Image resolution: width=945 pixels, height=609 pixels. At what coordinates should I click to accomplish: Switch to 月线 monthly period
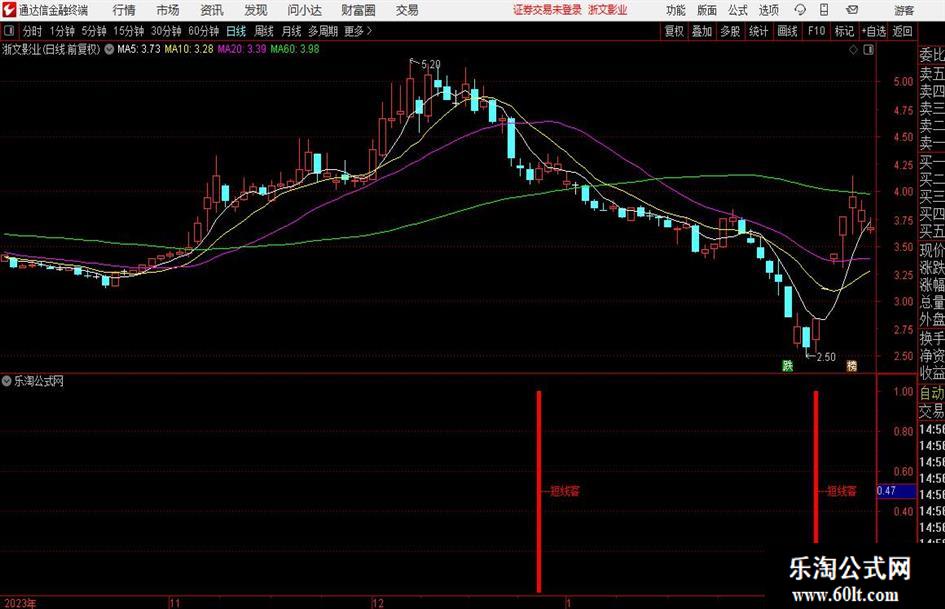pos(291,31)
